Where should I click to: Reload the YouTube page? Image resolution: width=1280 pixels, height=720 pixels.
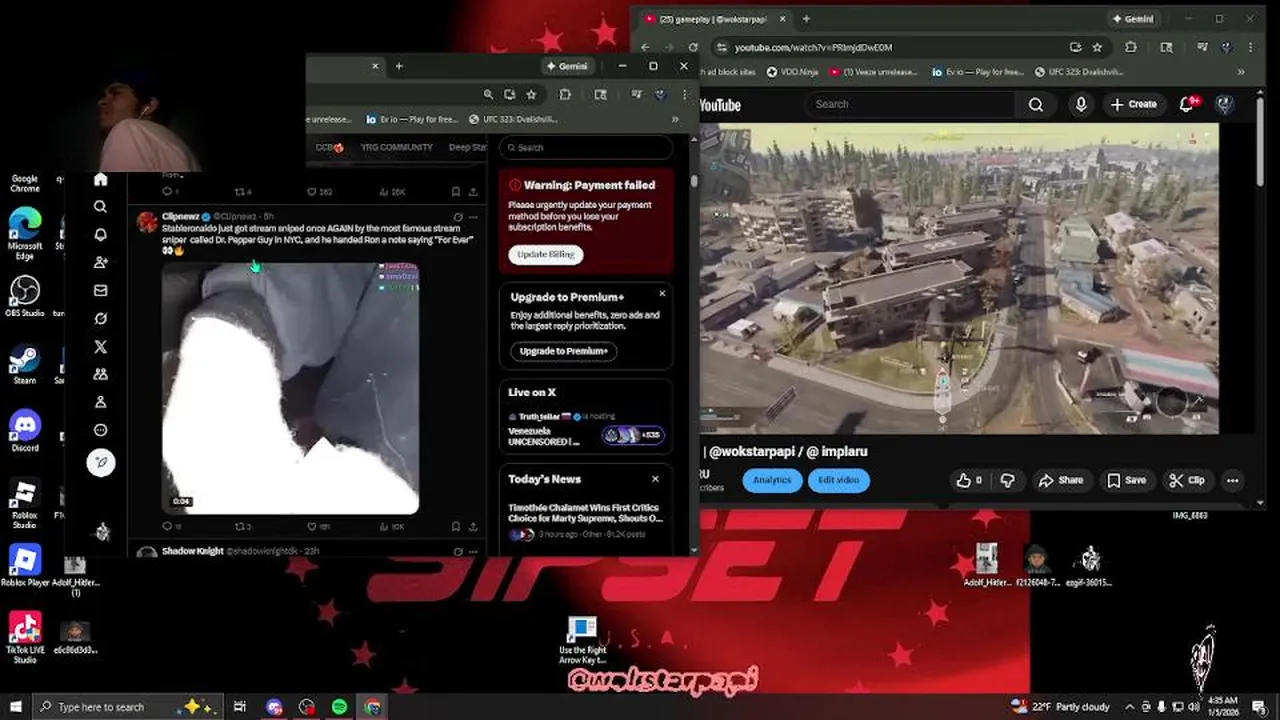(694, 47)
